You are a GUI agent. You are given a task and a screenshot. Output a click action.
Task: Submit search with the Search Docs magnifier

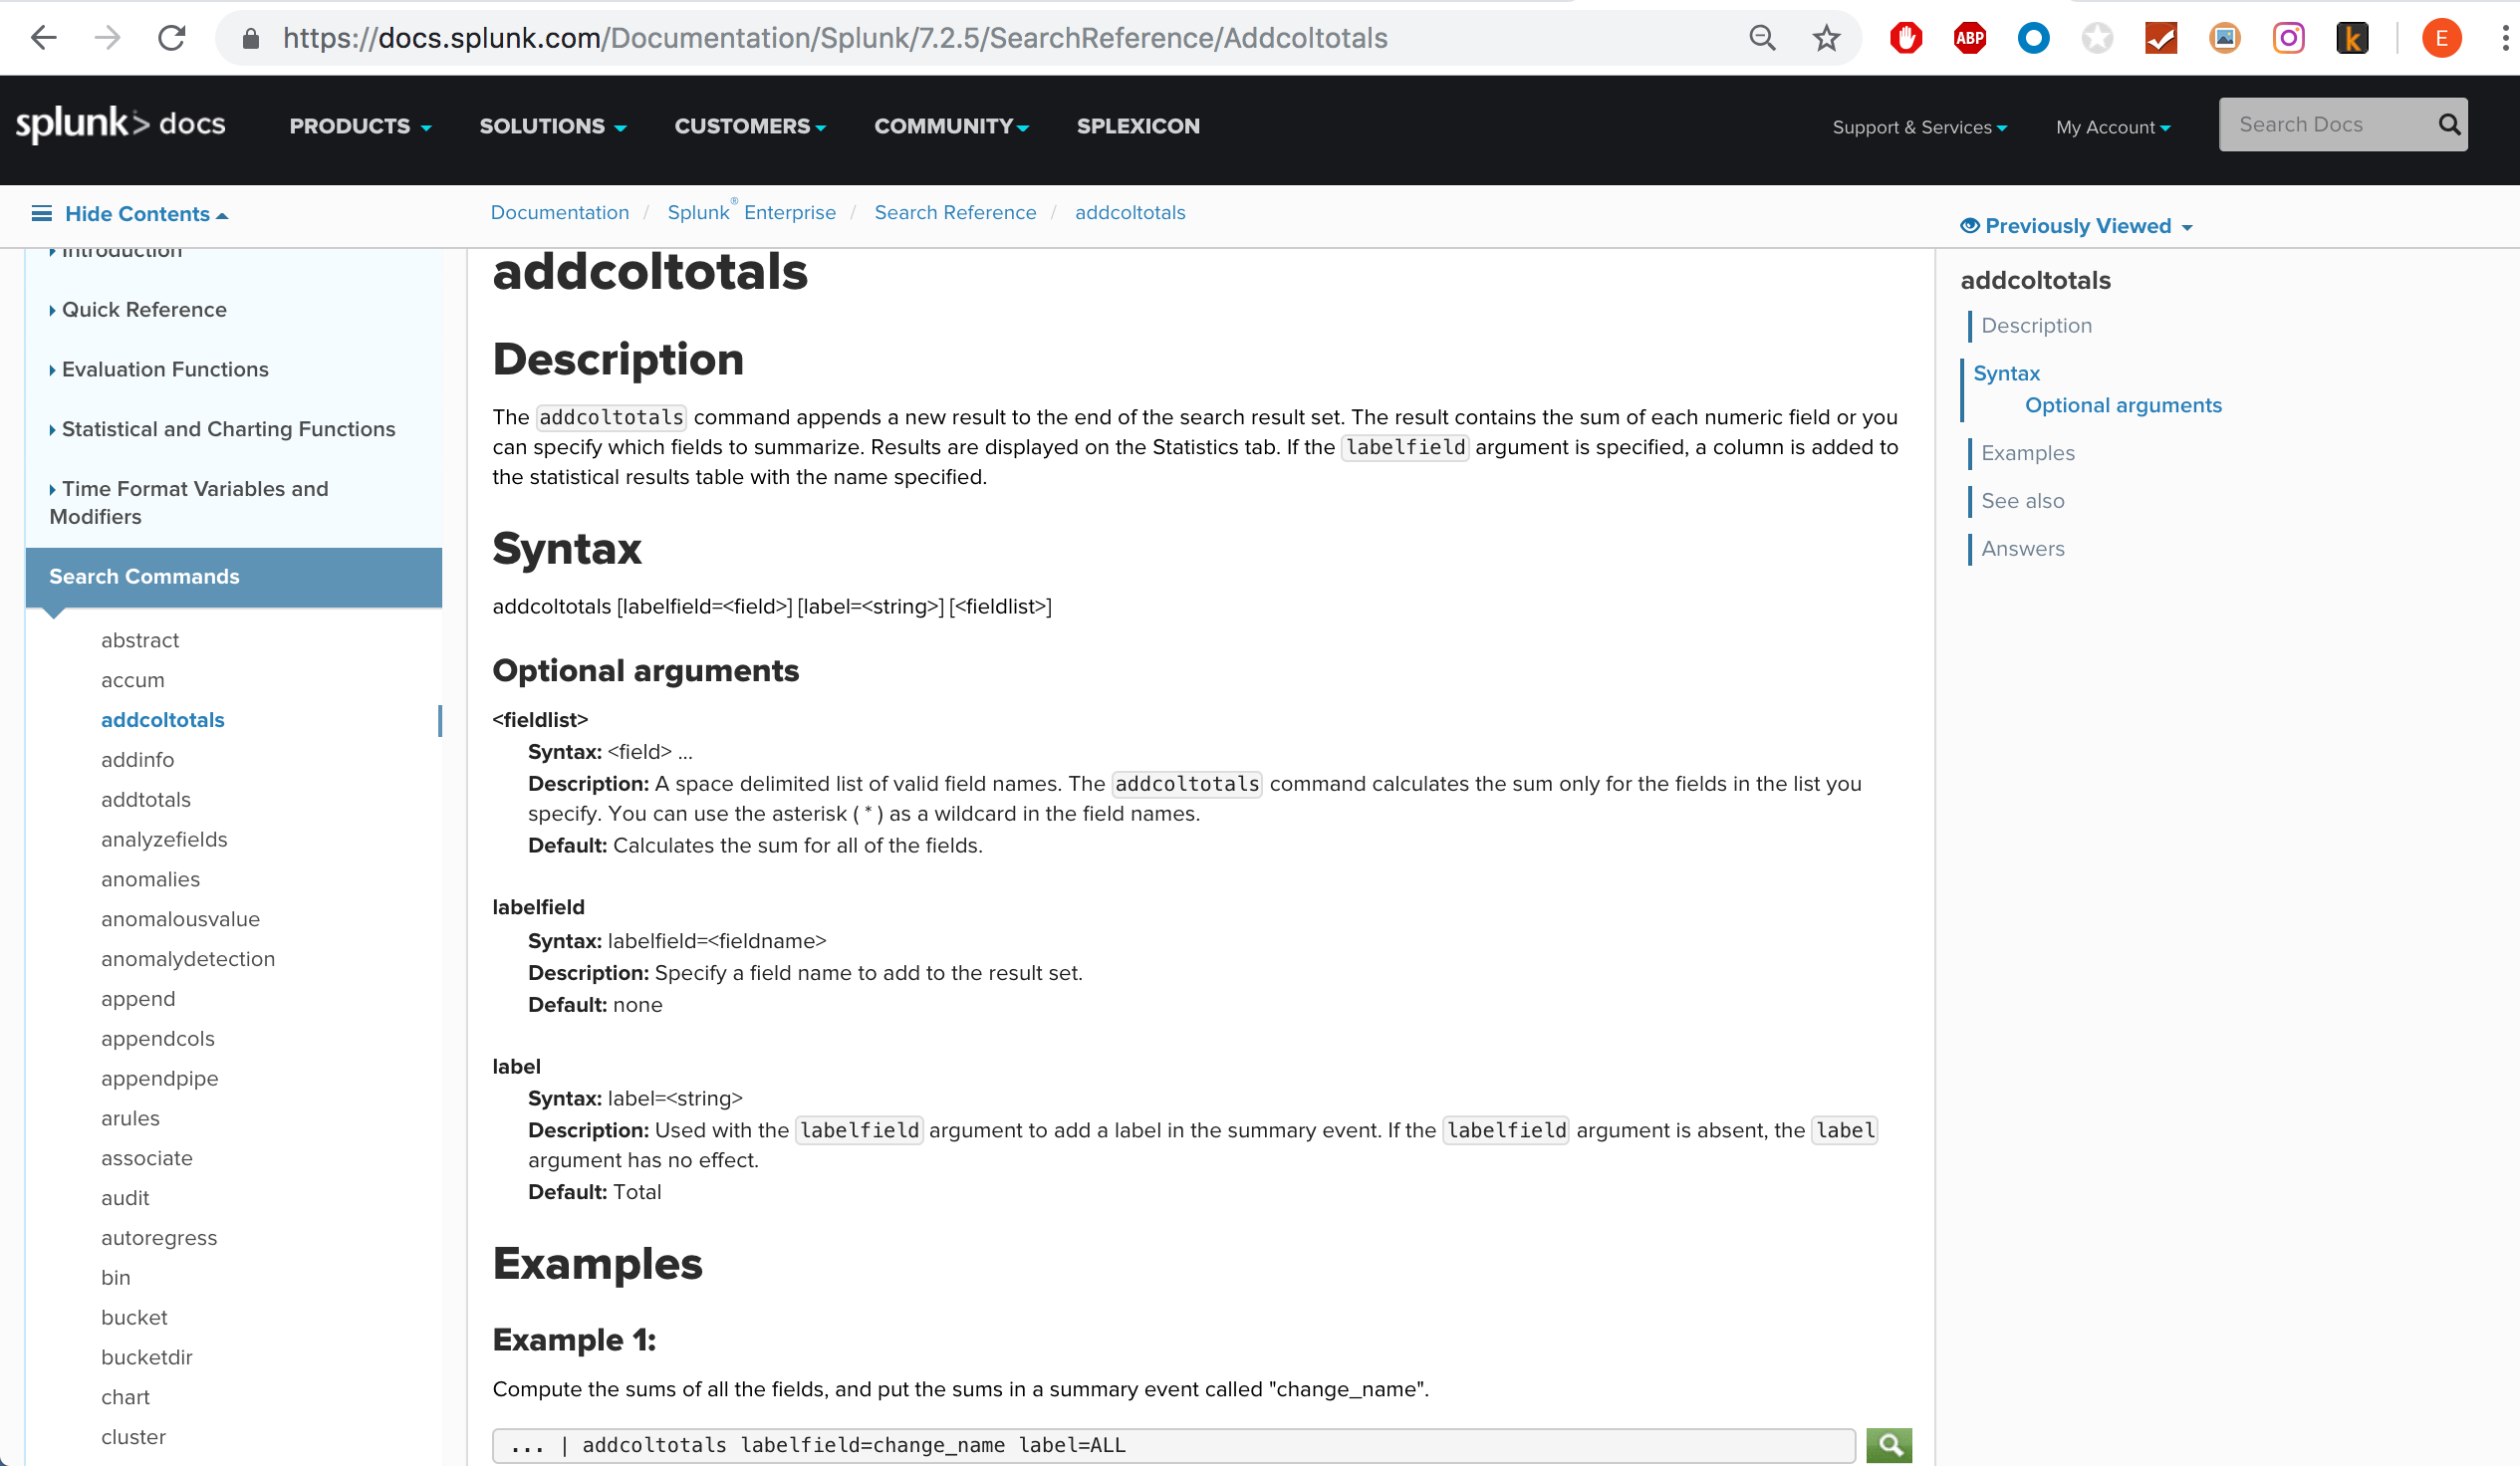(x=2449, y=124)
